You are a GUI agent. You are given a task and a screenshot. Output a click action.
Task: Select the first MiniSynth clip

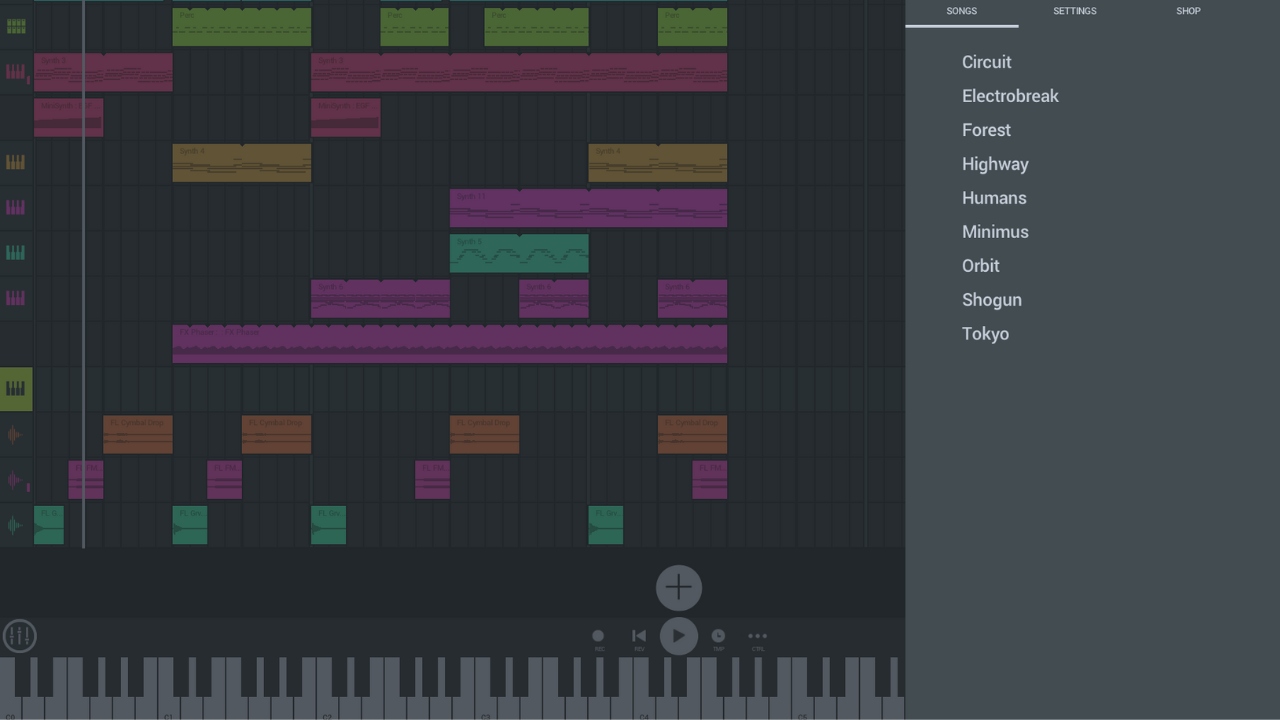tap(69, 117)
